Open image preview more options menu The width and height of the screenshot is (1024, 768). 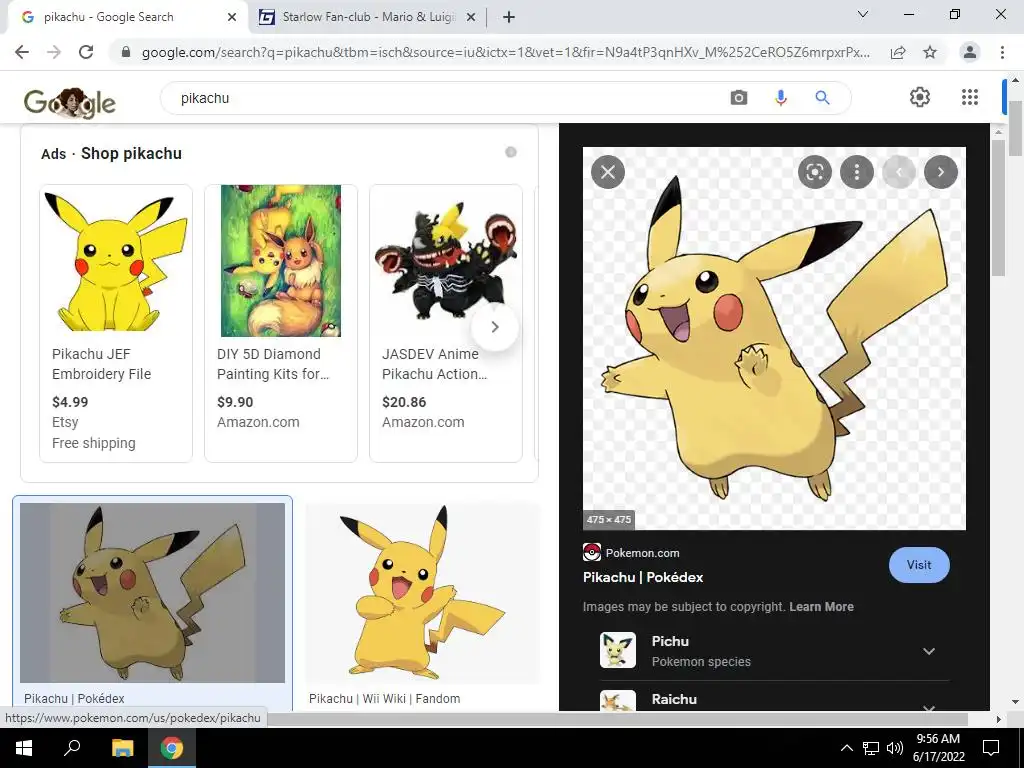coord(856,172)
